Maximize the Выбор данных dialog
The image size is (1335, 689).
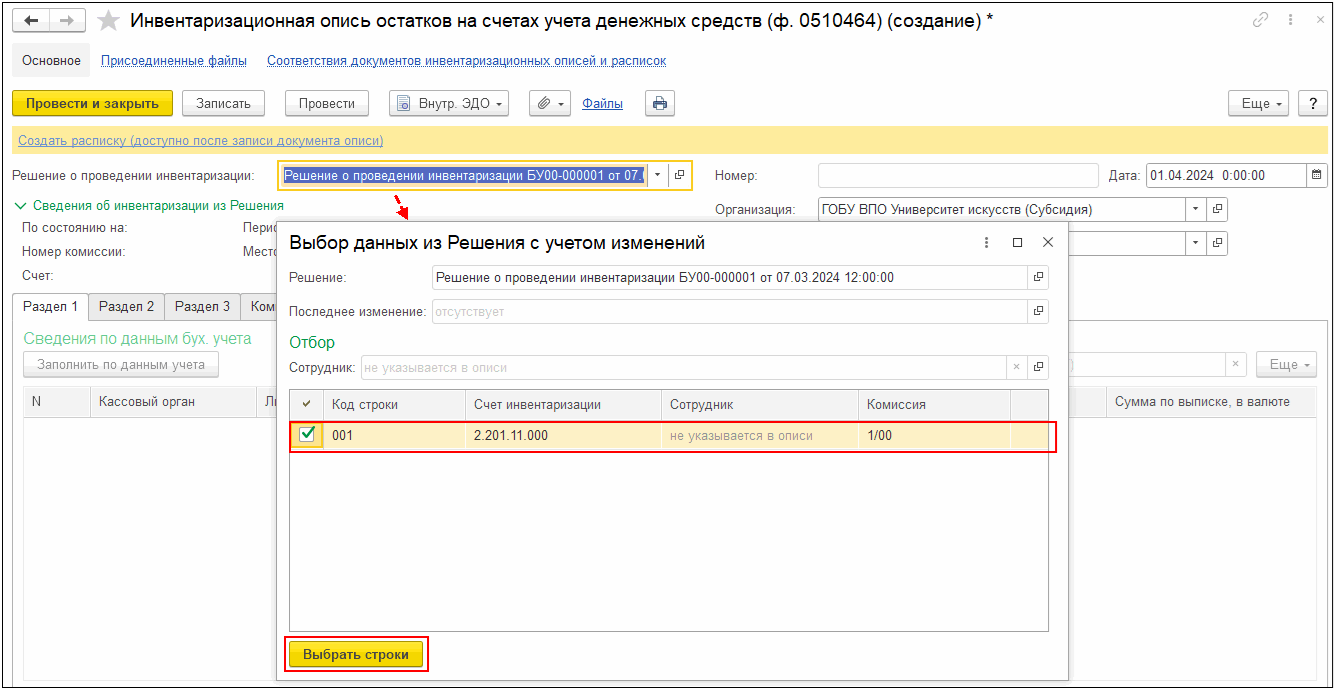coord(1018,242)
